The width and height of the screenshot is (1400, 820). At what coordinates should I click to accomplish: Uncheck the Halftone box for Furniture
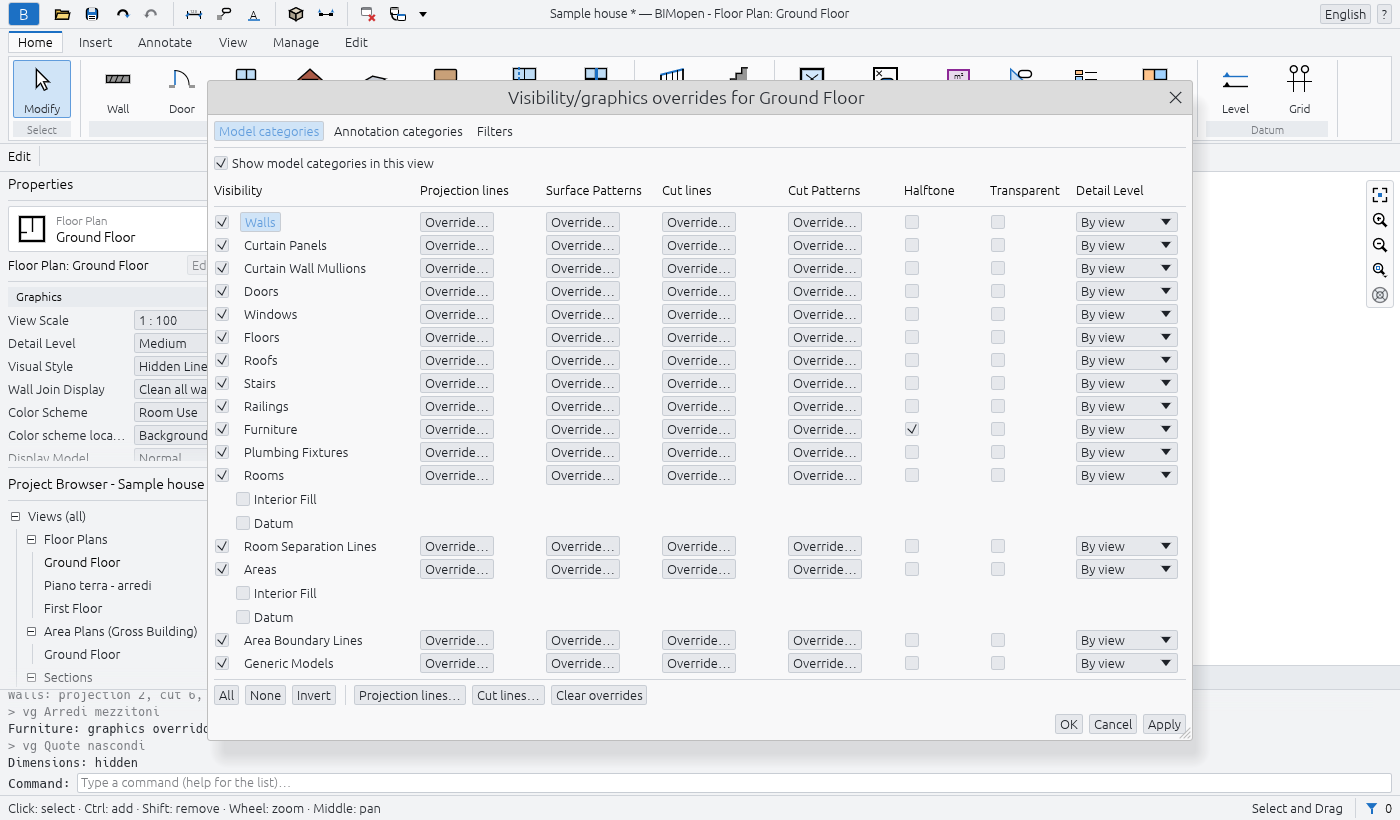click(x=912, y=429)
